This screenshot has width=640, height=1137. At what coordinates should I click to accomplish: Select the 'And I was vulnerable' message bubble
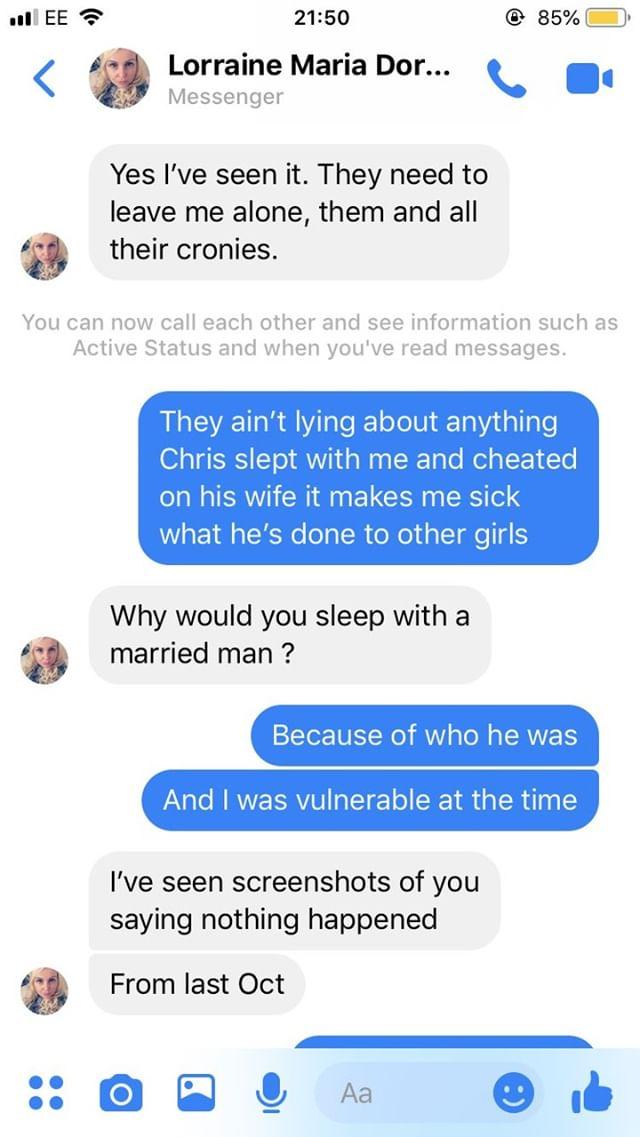click(x=370, y=801)
